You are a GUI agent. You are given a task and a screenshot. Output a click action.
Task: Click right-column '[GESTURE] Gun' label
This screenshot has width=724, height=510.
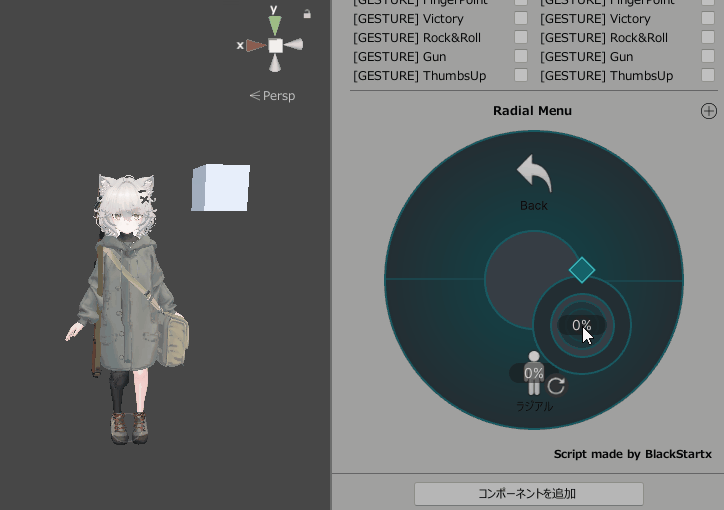[x=586, y=57]
